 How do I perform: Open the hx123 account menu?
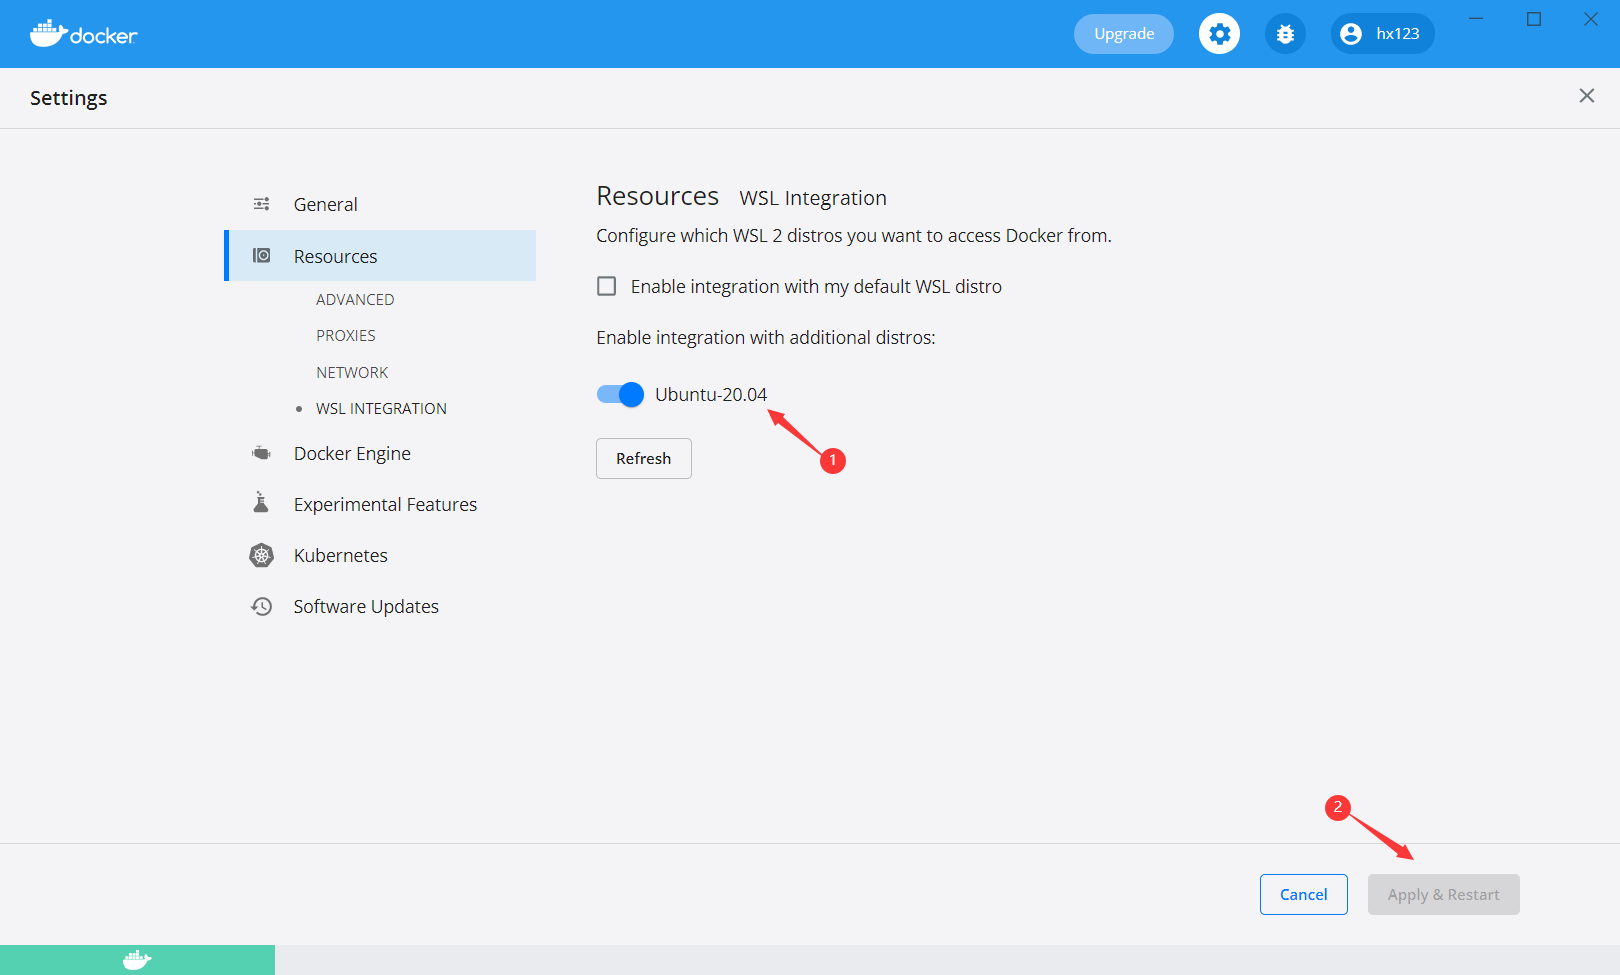coord(1382,33)
